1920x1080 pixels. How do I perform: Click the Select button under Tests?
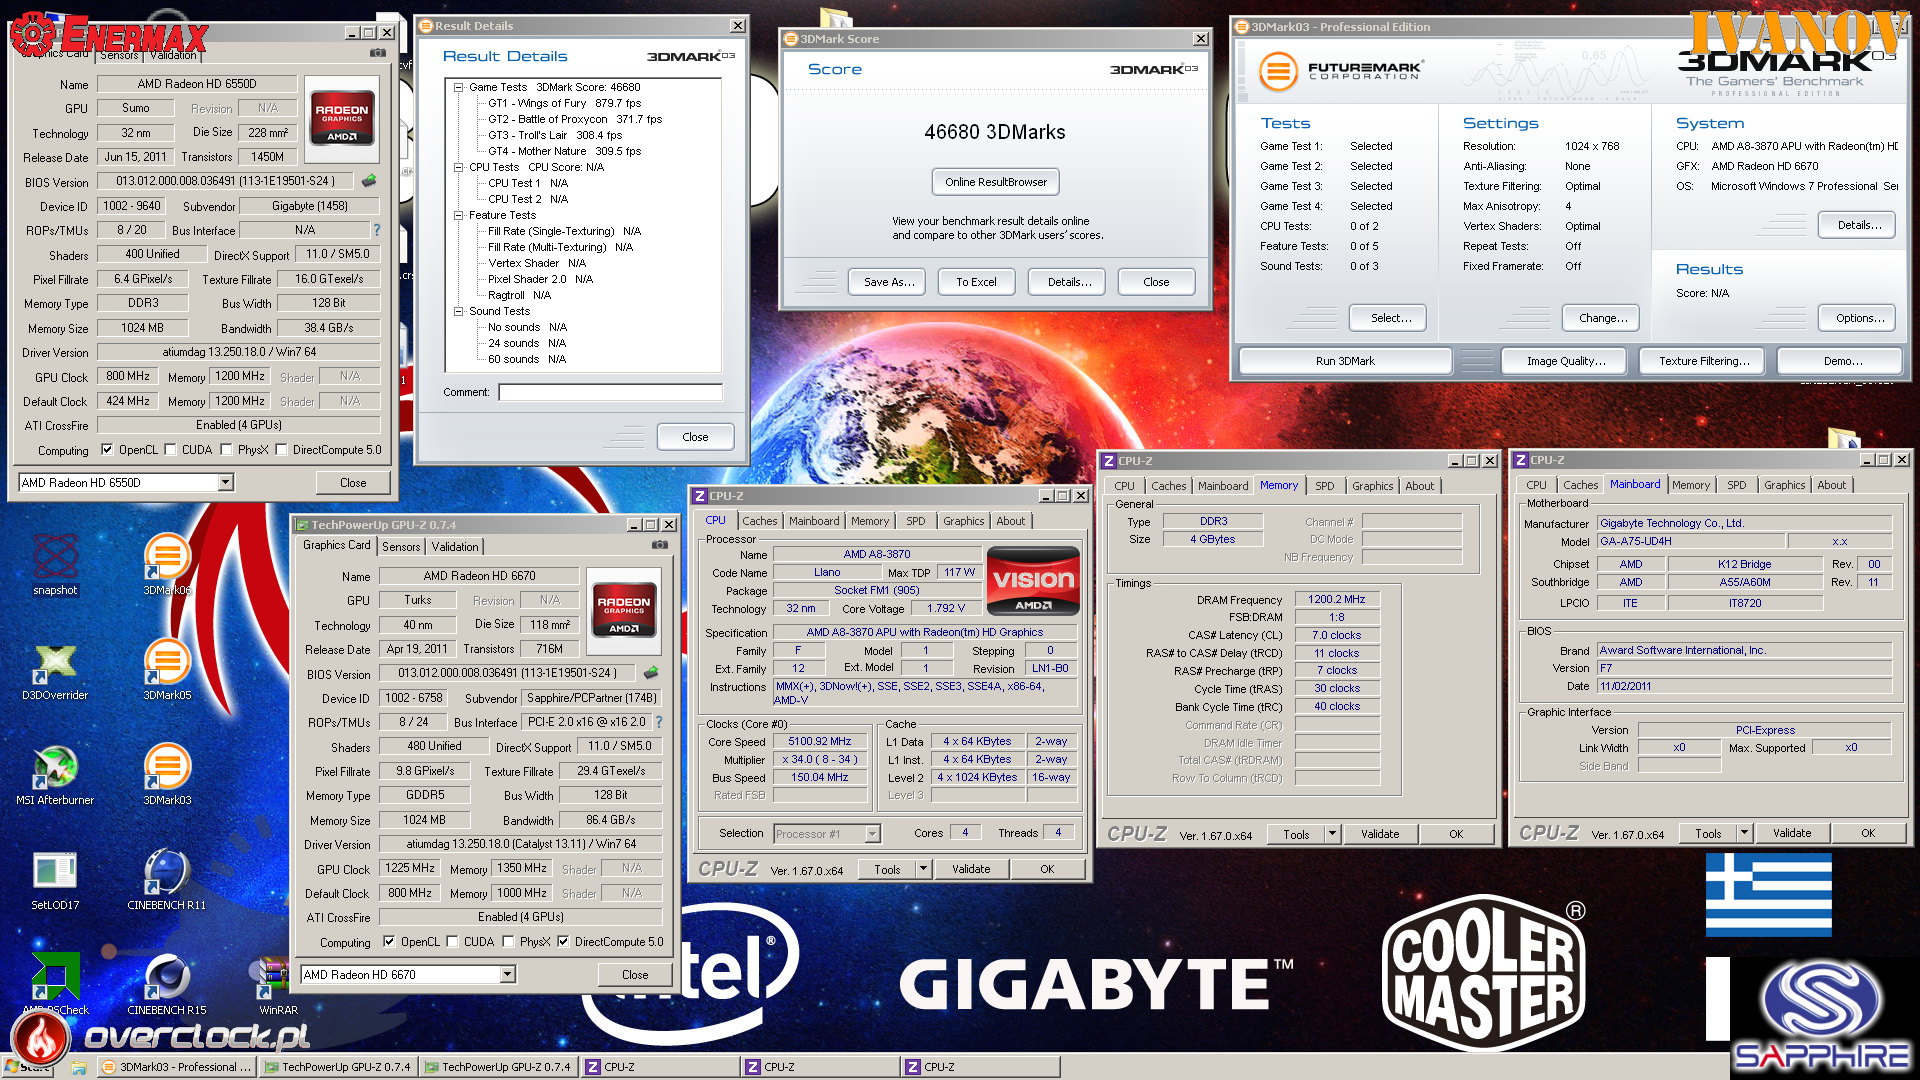pyautogui.click(x=1390, y=318)
